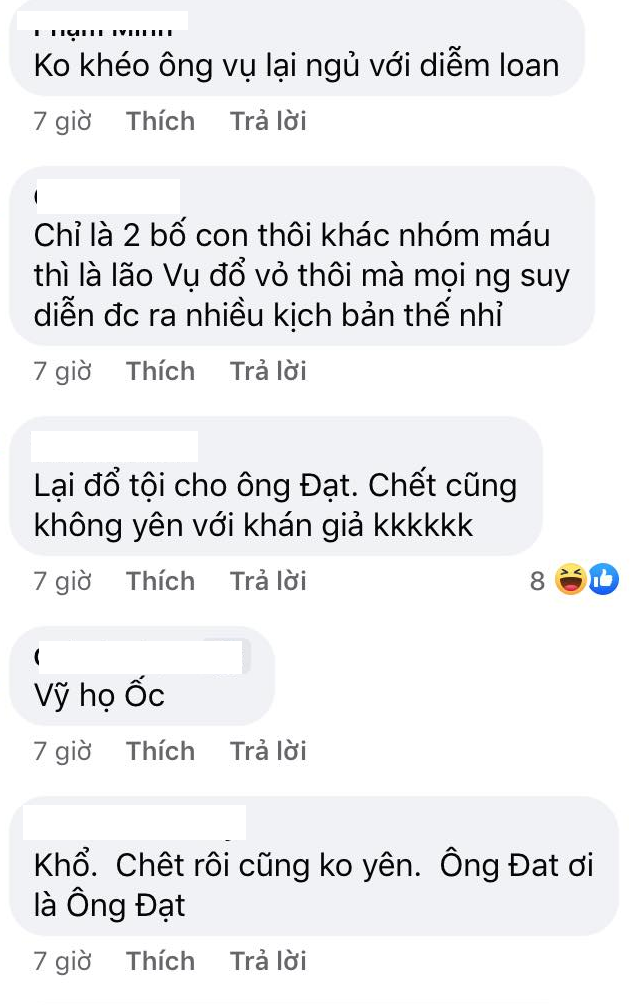Like the 'Vỹ họ Ốc' comment
The height and width of the screenshot is (1005, 643).
160,751
